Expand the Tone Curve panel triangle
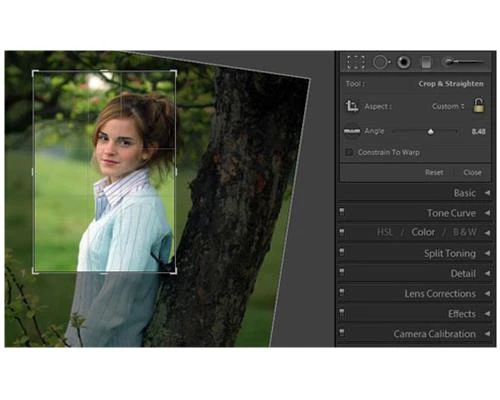 click(487, 213)
